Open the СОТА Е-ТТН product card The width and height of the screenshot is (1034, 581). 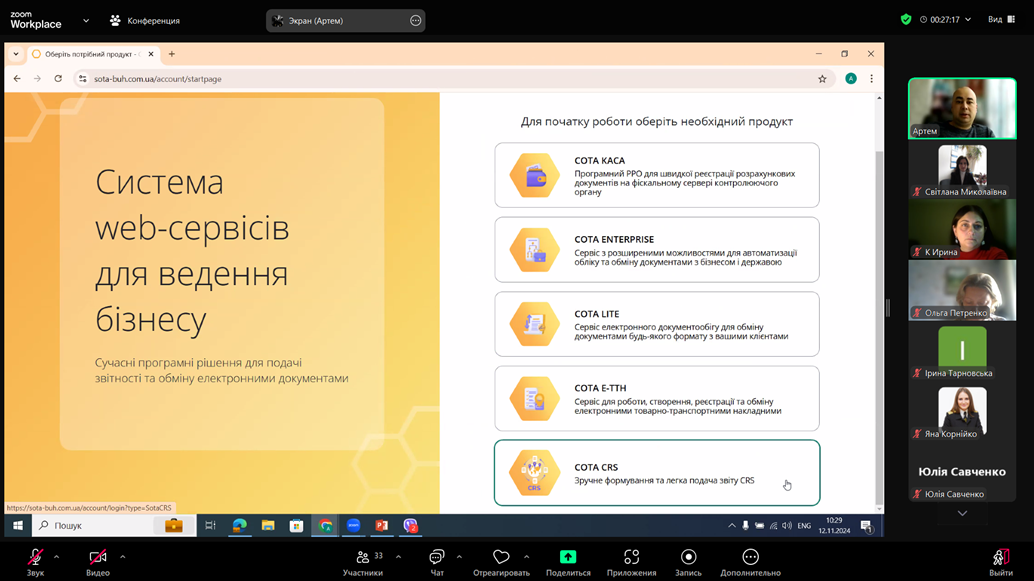click(657, 398)
